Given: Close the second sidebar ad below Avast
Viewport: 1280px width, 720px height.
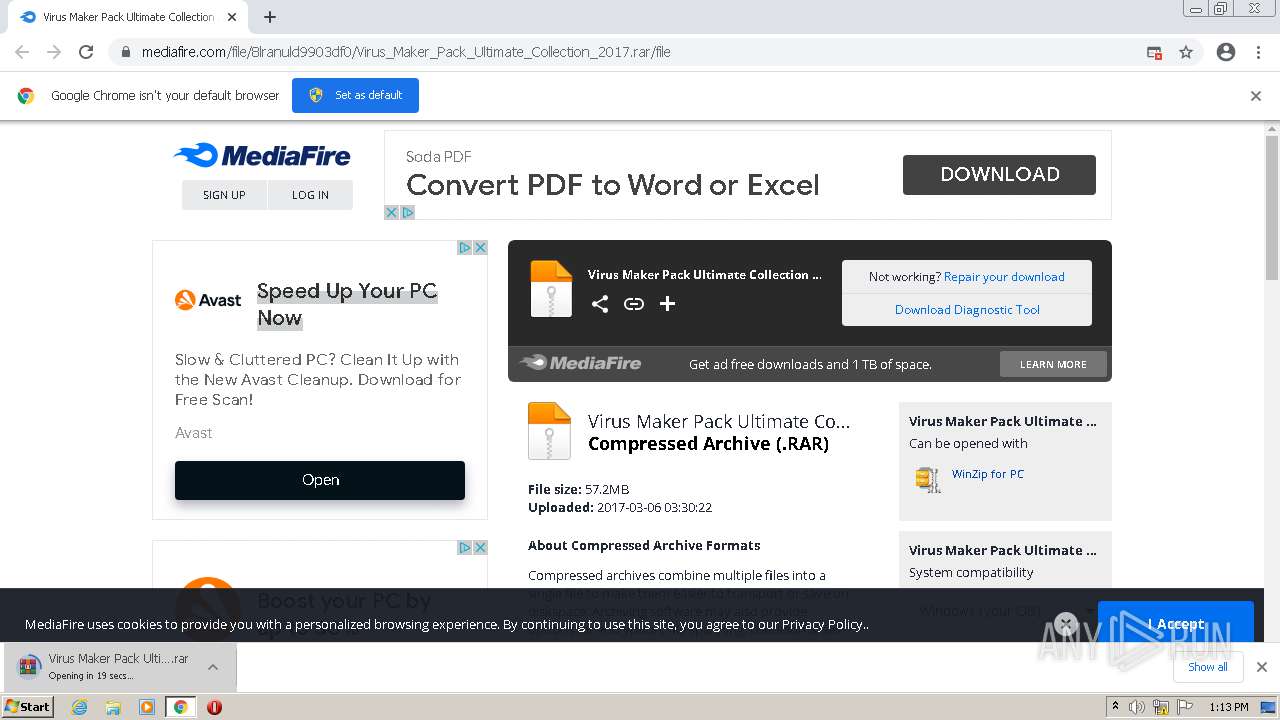Looking at the screenshot, I should (x=480, y=548).
